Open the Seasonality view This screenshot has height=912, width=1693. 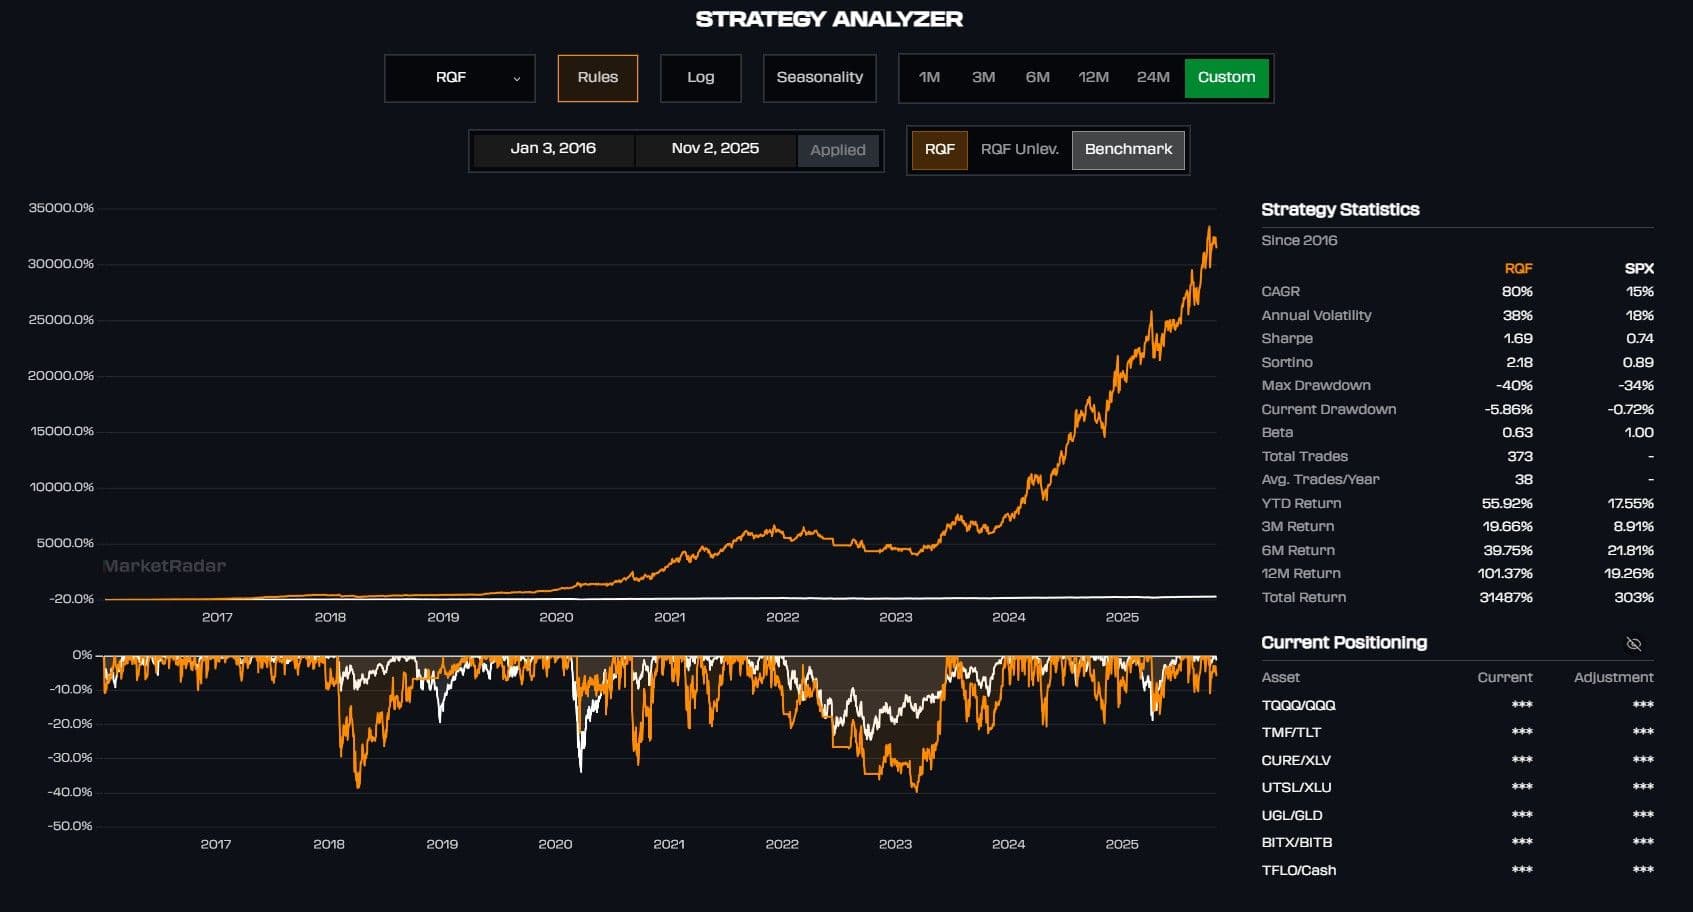point(819,78)
